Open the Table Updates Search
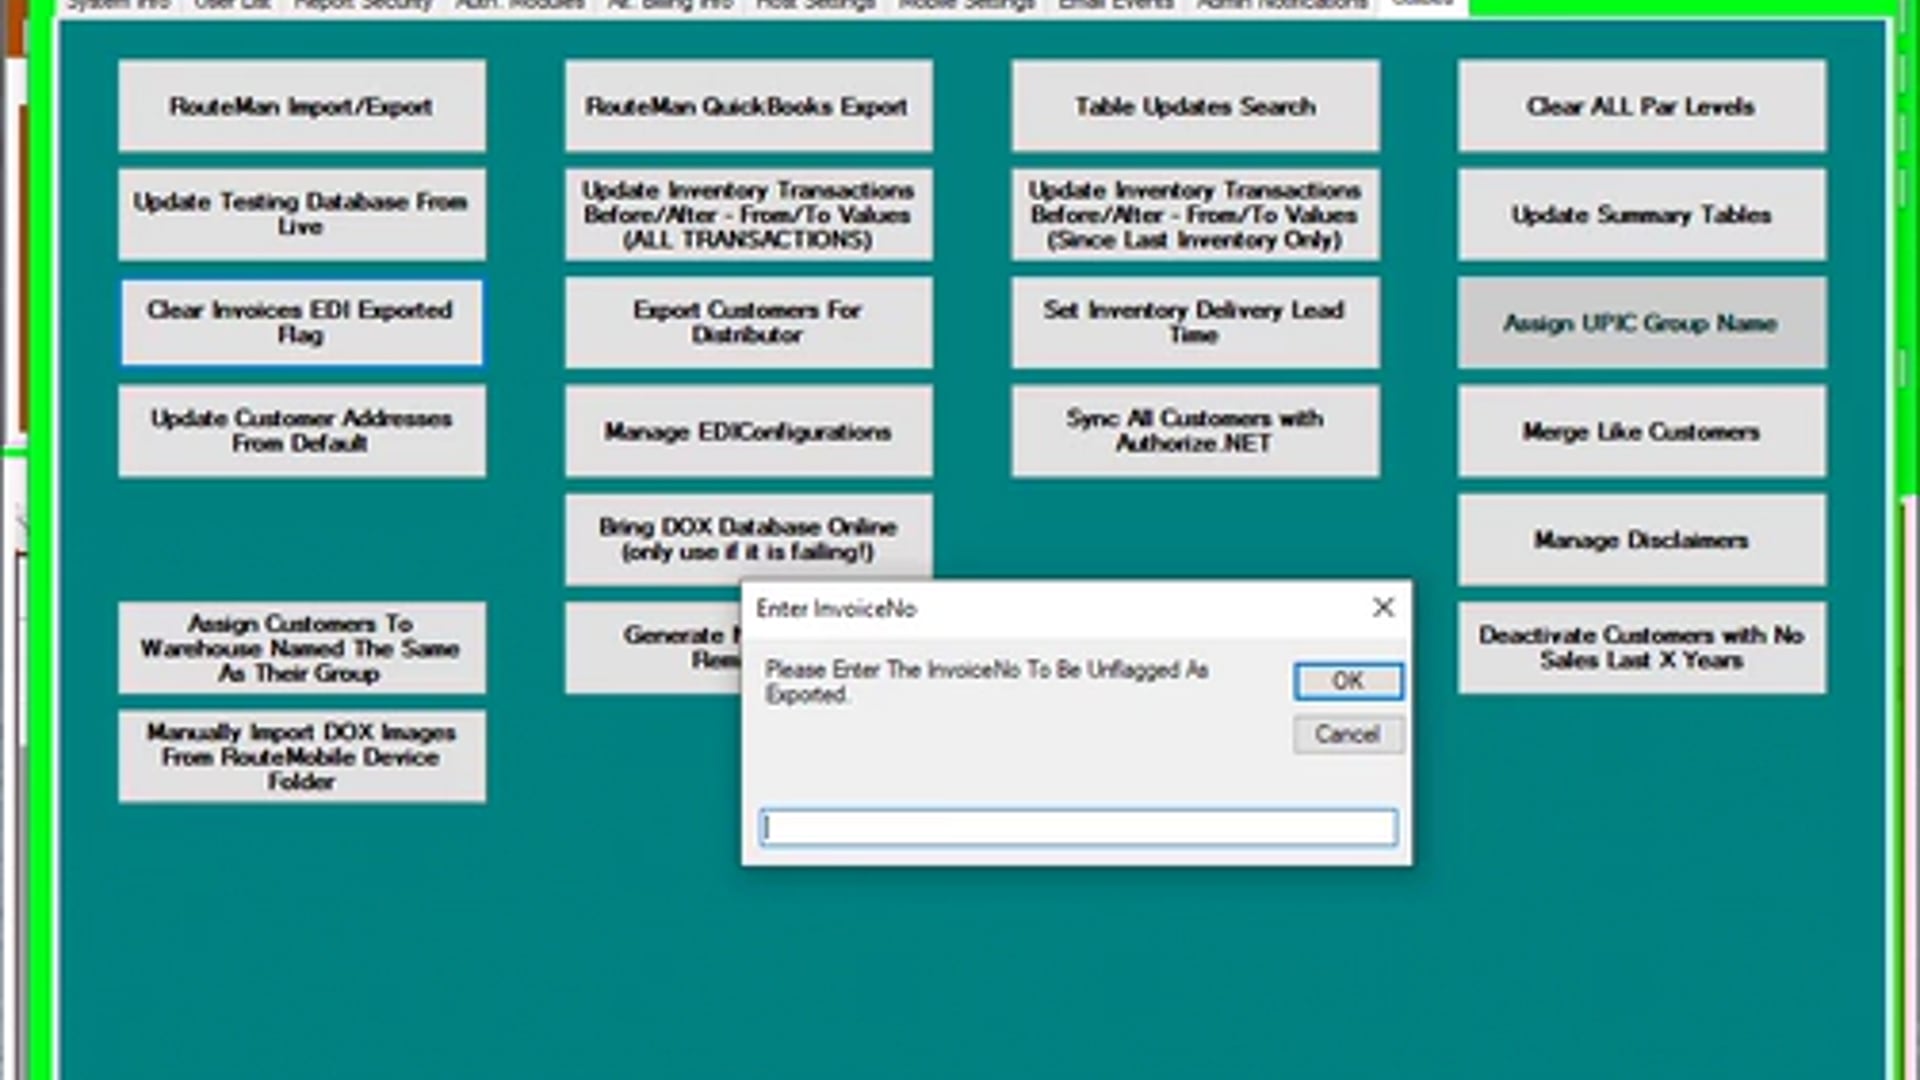 [x=1195, y=106]
